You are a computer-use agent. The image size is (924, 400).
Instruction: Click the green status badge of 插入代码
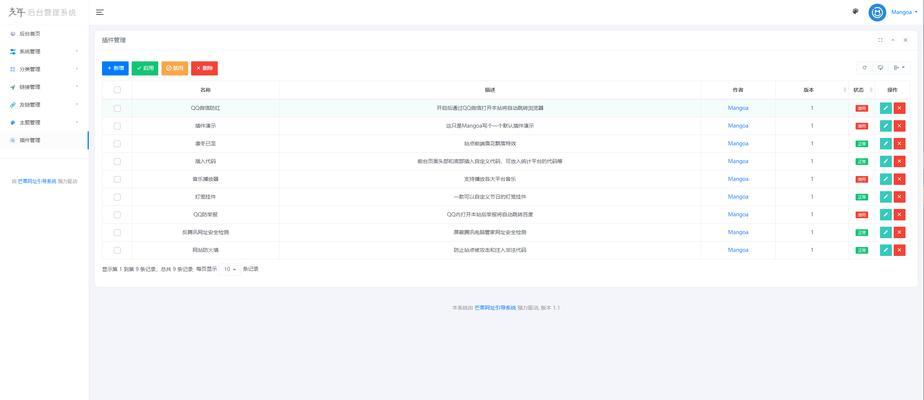tap(862, 161)
